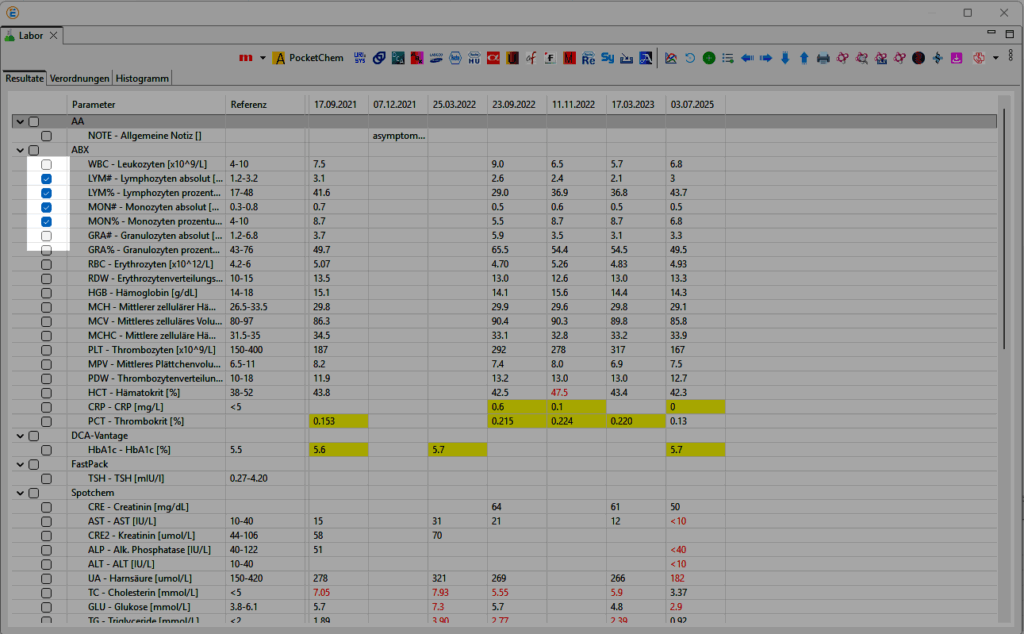
Task: Click the printer icon in toolbar
Action: (823, 58)
